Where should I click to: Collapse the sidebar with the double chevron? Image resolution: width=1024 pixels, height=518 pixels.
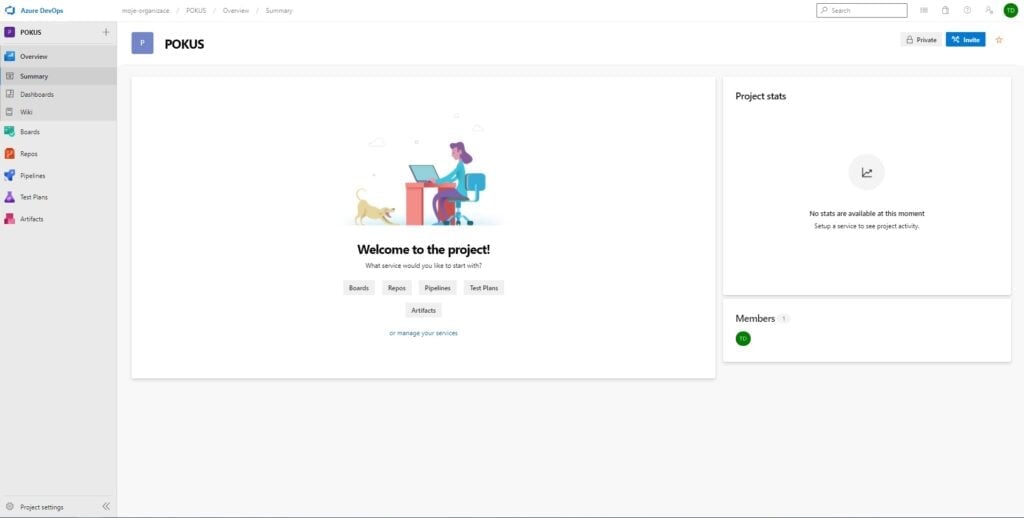tap(106, 507)
